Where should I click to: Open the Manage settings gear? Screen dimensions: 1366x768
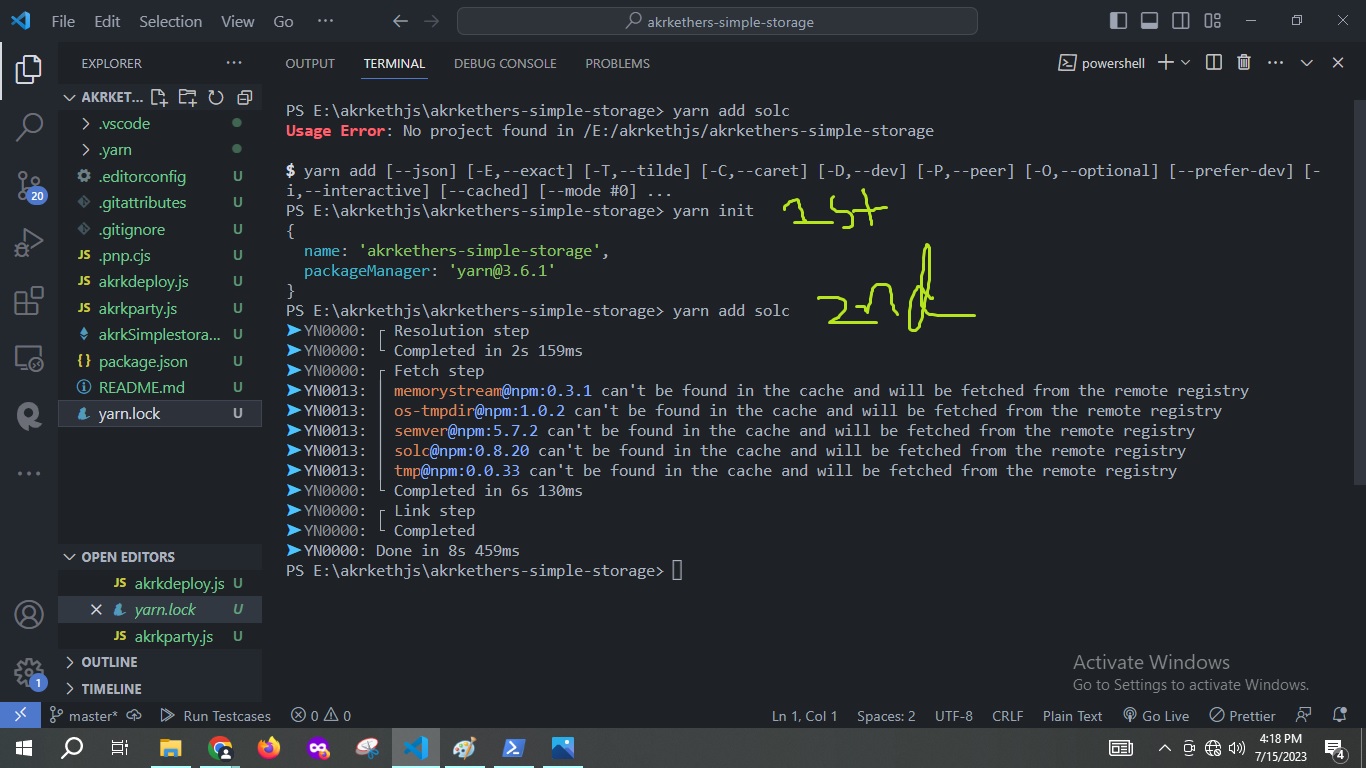(27, 674)
